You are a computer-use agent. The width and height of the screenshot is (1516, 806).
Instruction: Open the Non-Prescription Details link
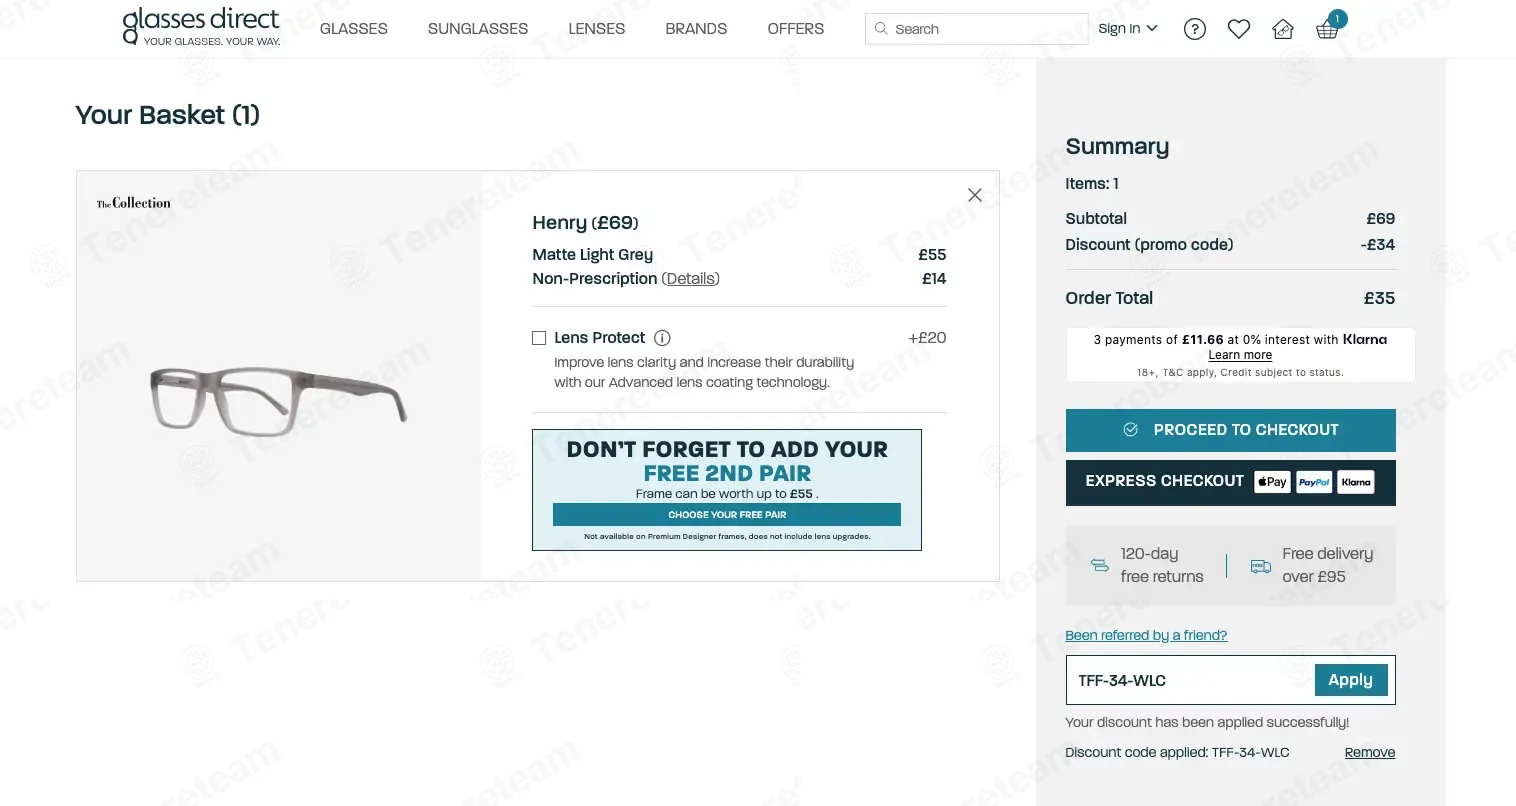click(x=690, y=279)
